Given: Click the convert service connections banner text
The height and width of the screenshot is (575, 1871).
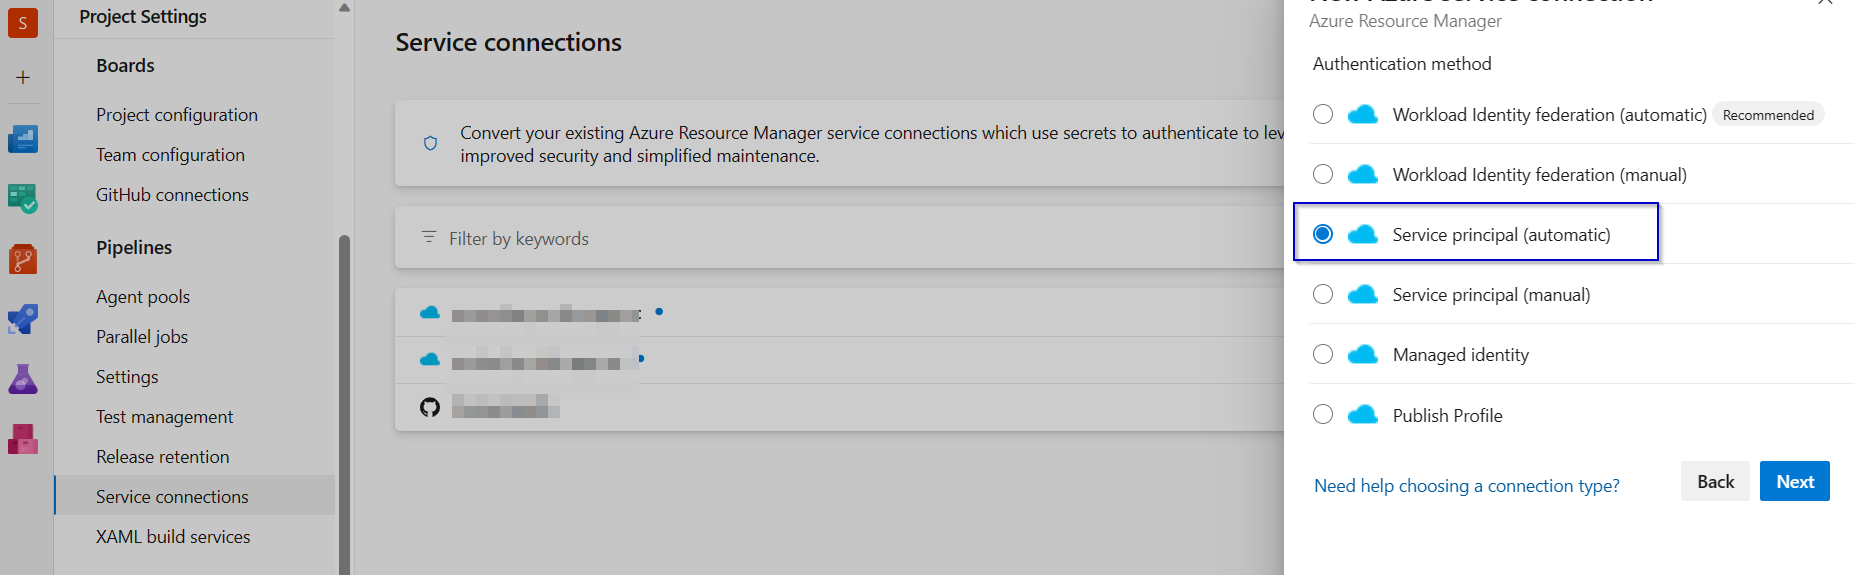Looking at the screenshot, I should 872,144.
